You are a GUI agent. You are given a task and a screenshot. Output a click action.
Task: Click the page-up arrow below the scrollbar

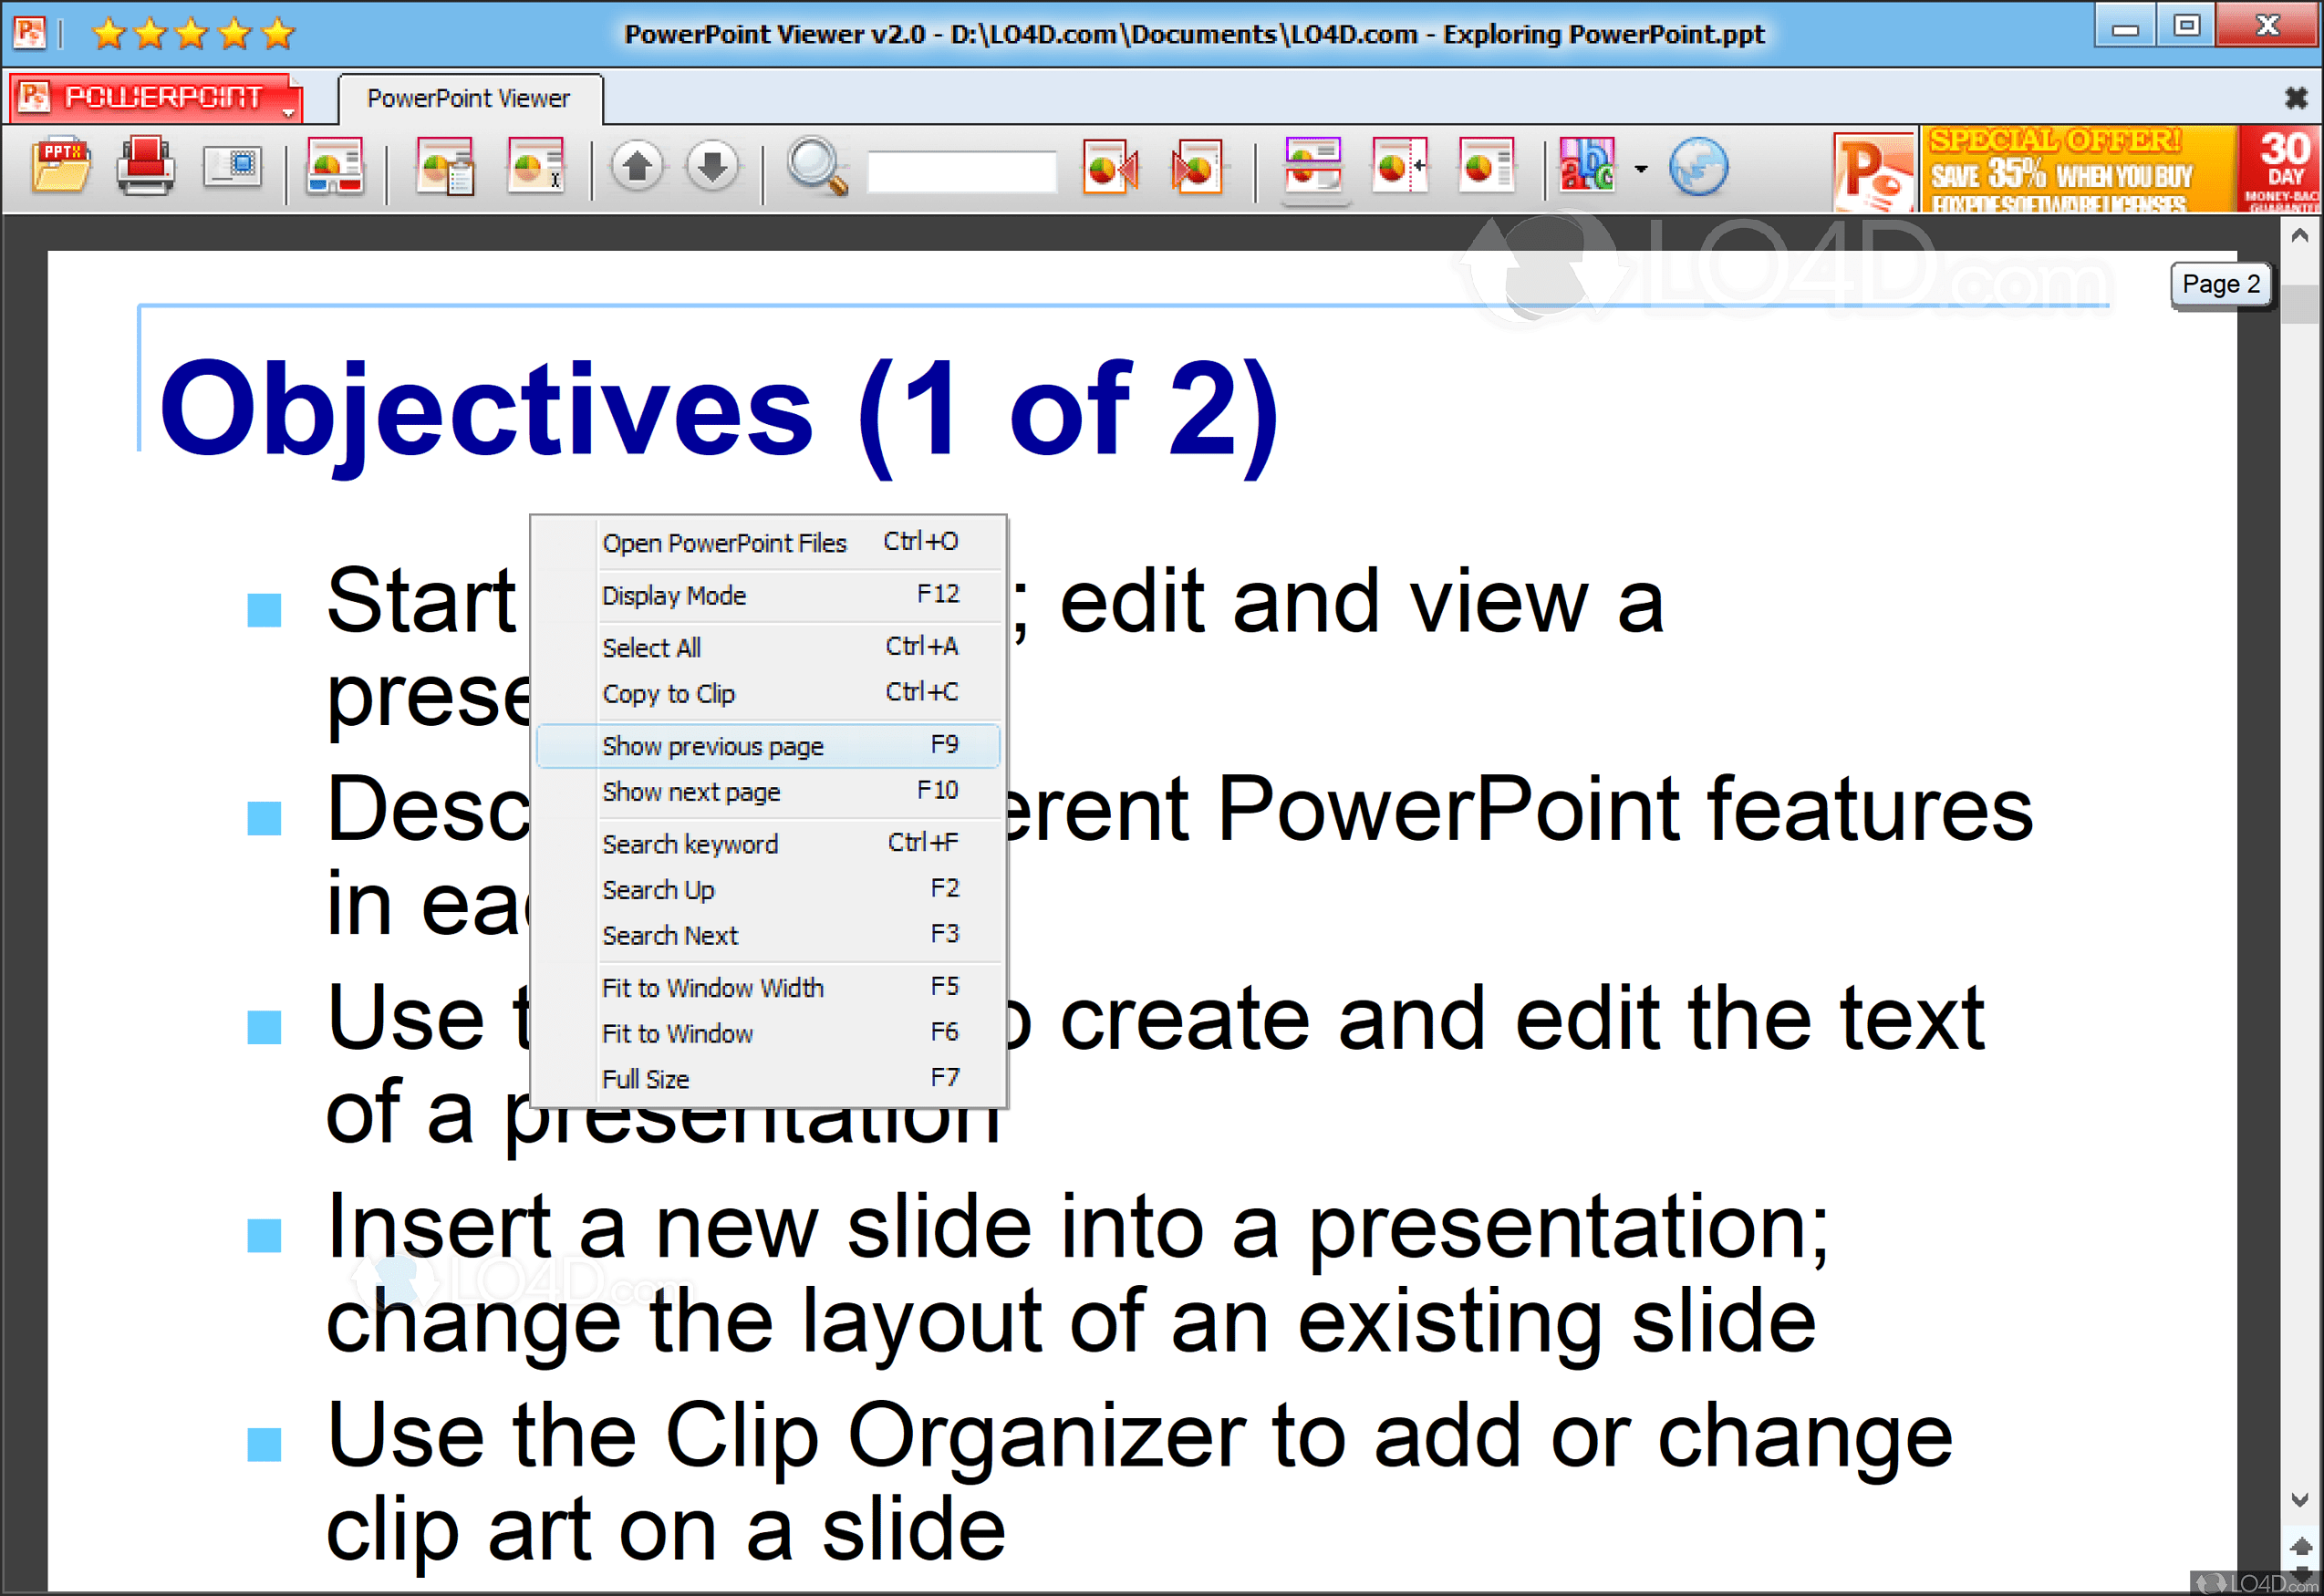[x=2300, y=1546]
